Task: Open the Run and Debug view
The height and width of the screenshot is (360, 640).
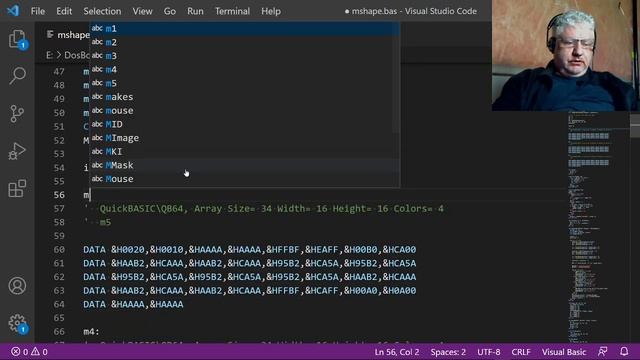Action: (17, 151)
